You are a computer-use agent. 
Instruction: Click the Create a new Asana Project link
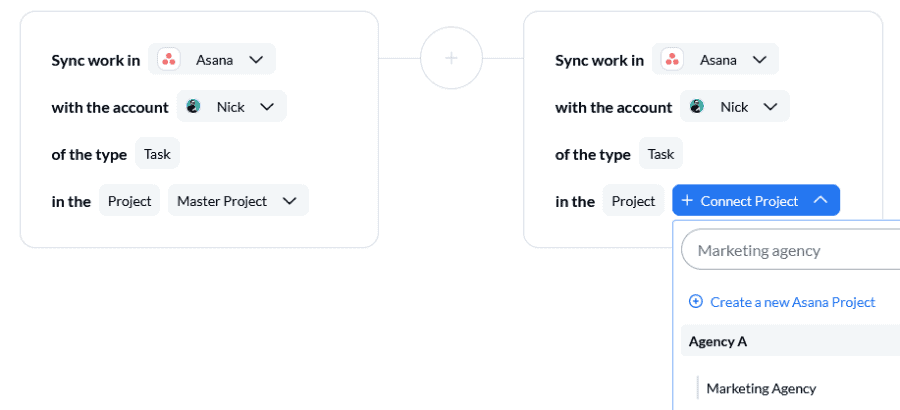click(x=792, y=302)
